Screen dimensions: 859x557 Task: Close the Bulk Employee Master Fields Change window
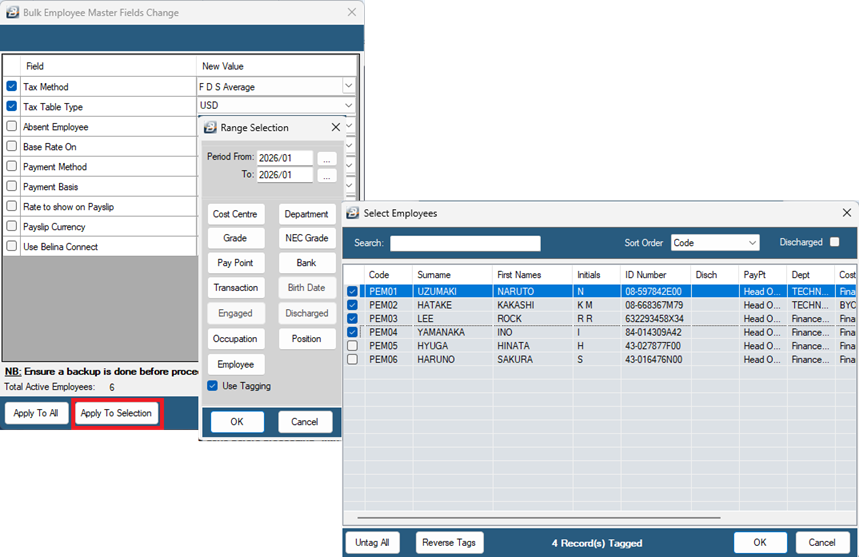click(x=352, y=12)
